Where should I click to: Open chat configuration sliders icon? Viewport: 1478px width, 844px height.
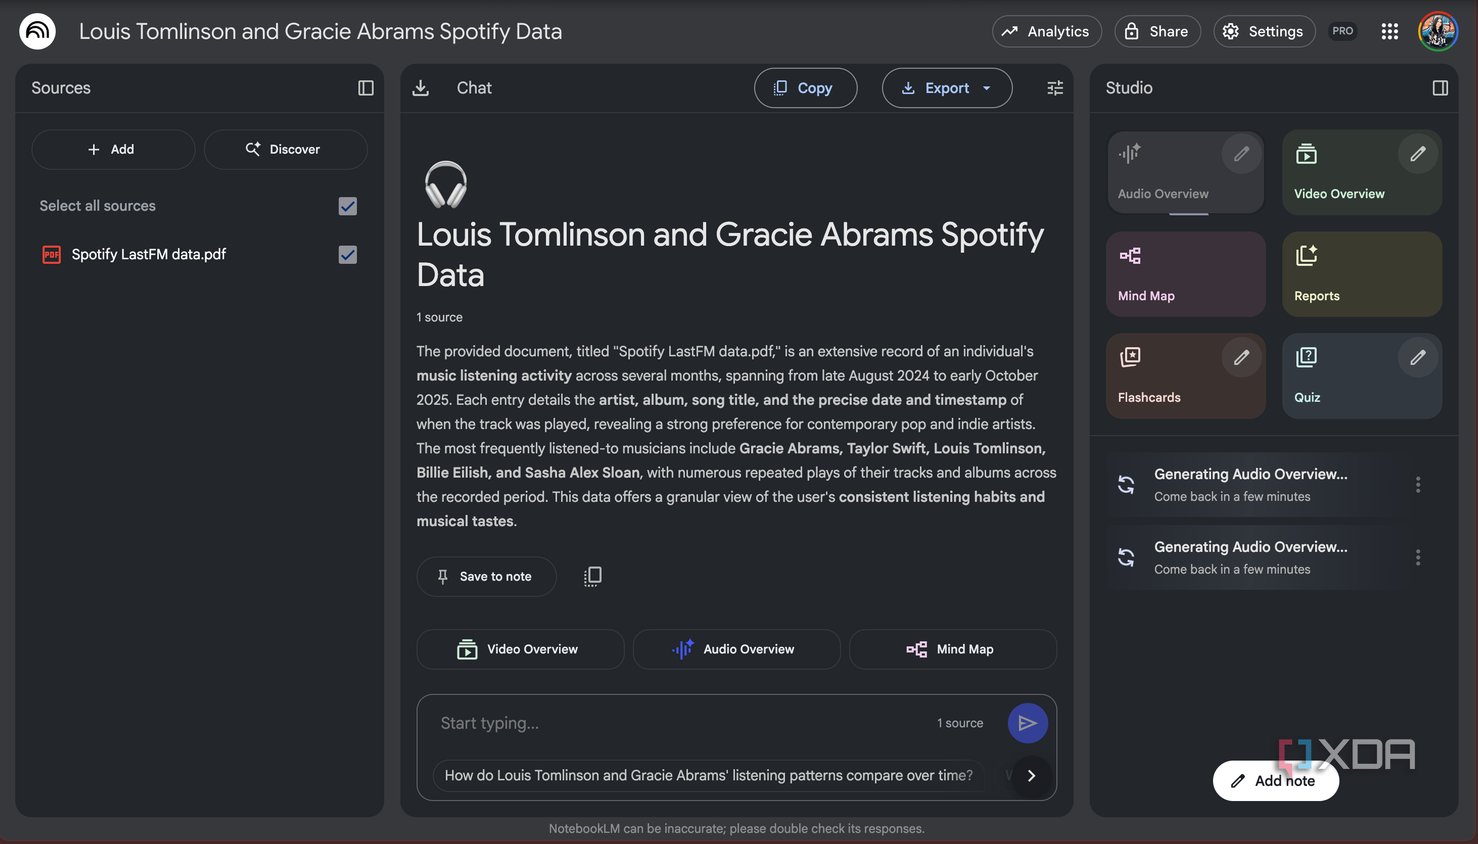pos(1055,88)
